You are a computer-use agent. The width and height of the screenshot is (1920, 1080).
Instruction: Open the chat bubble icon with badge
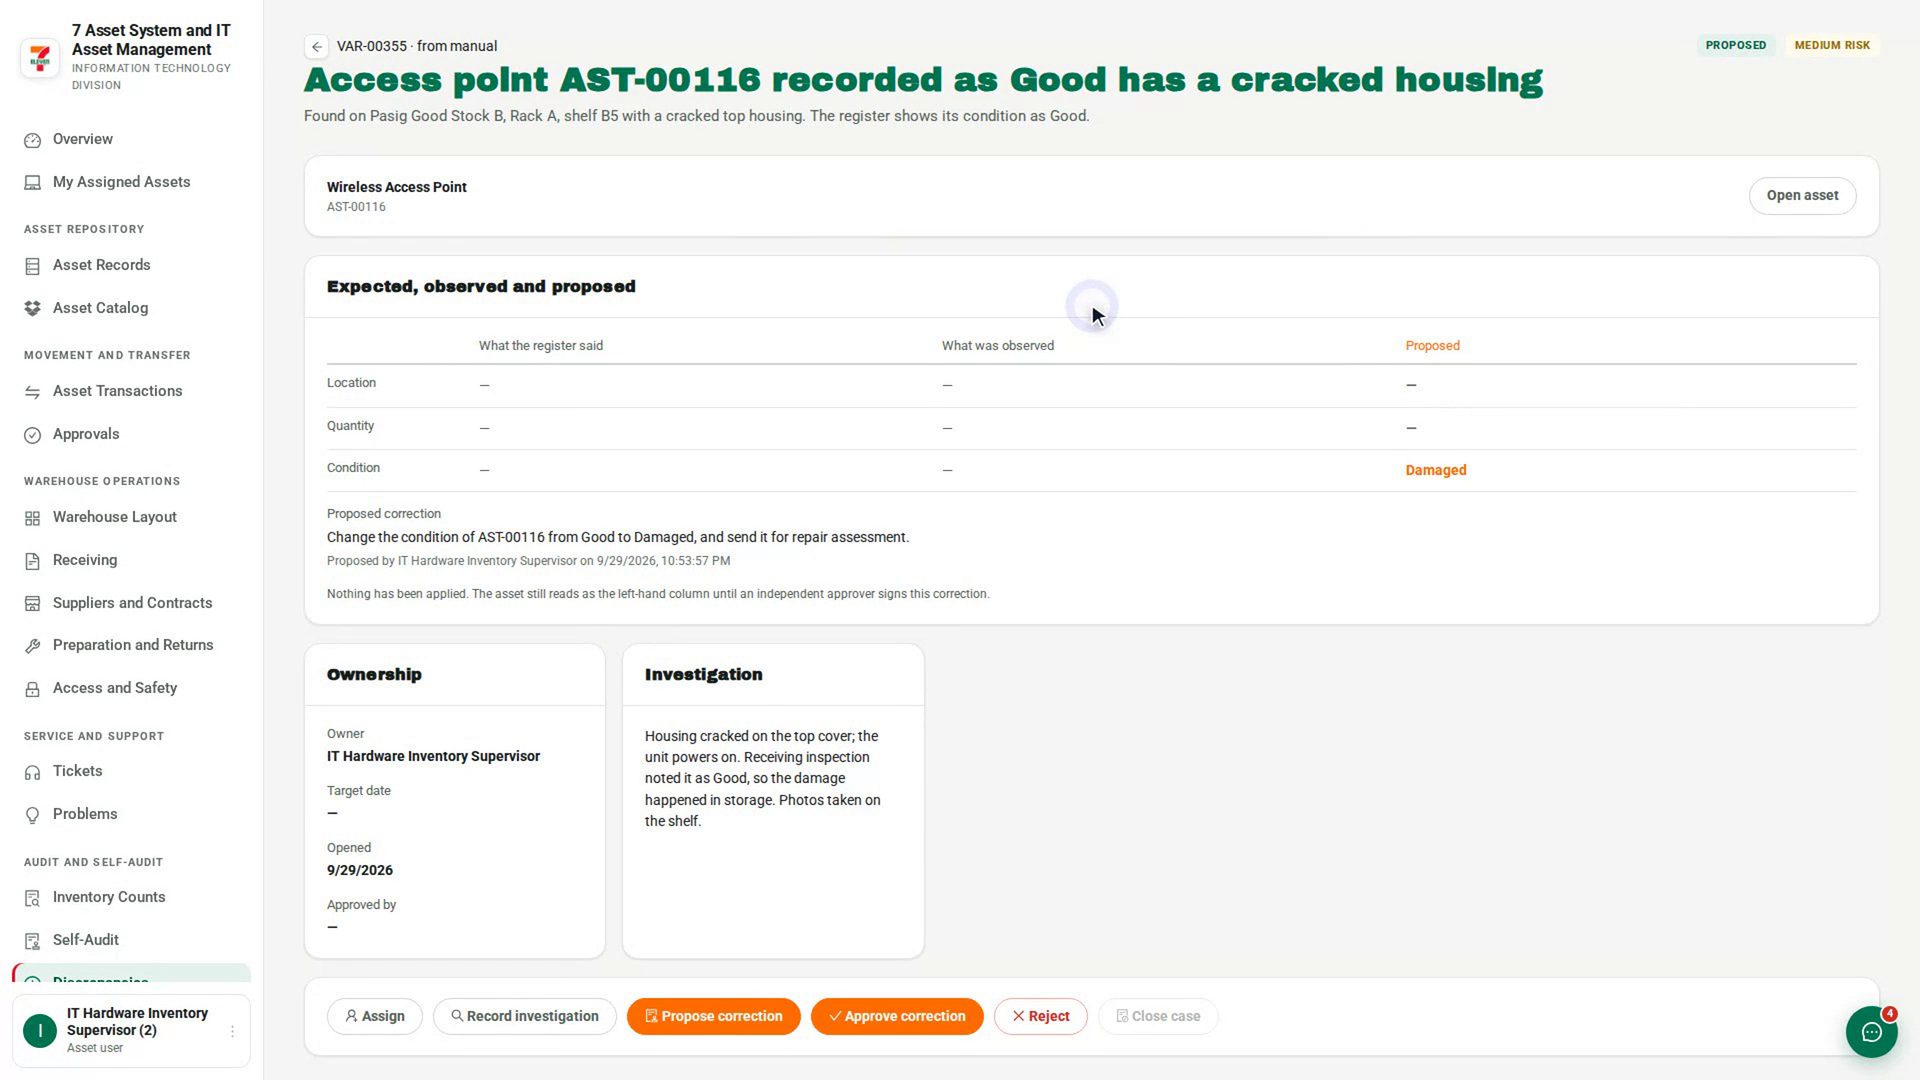click(x=1871, y=1031)
